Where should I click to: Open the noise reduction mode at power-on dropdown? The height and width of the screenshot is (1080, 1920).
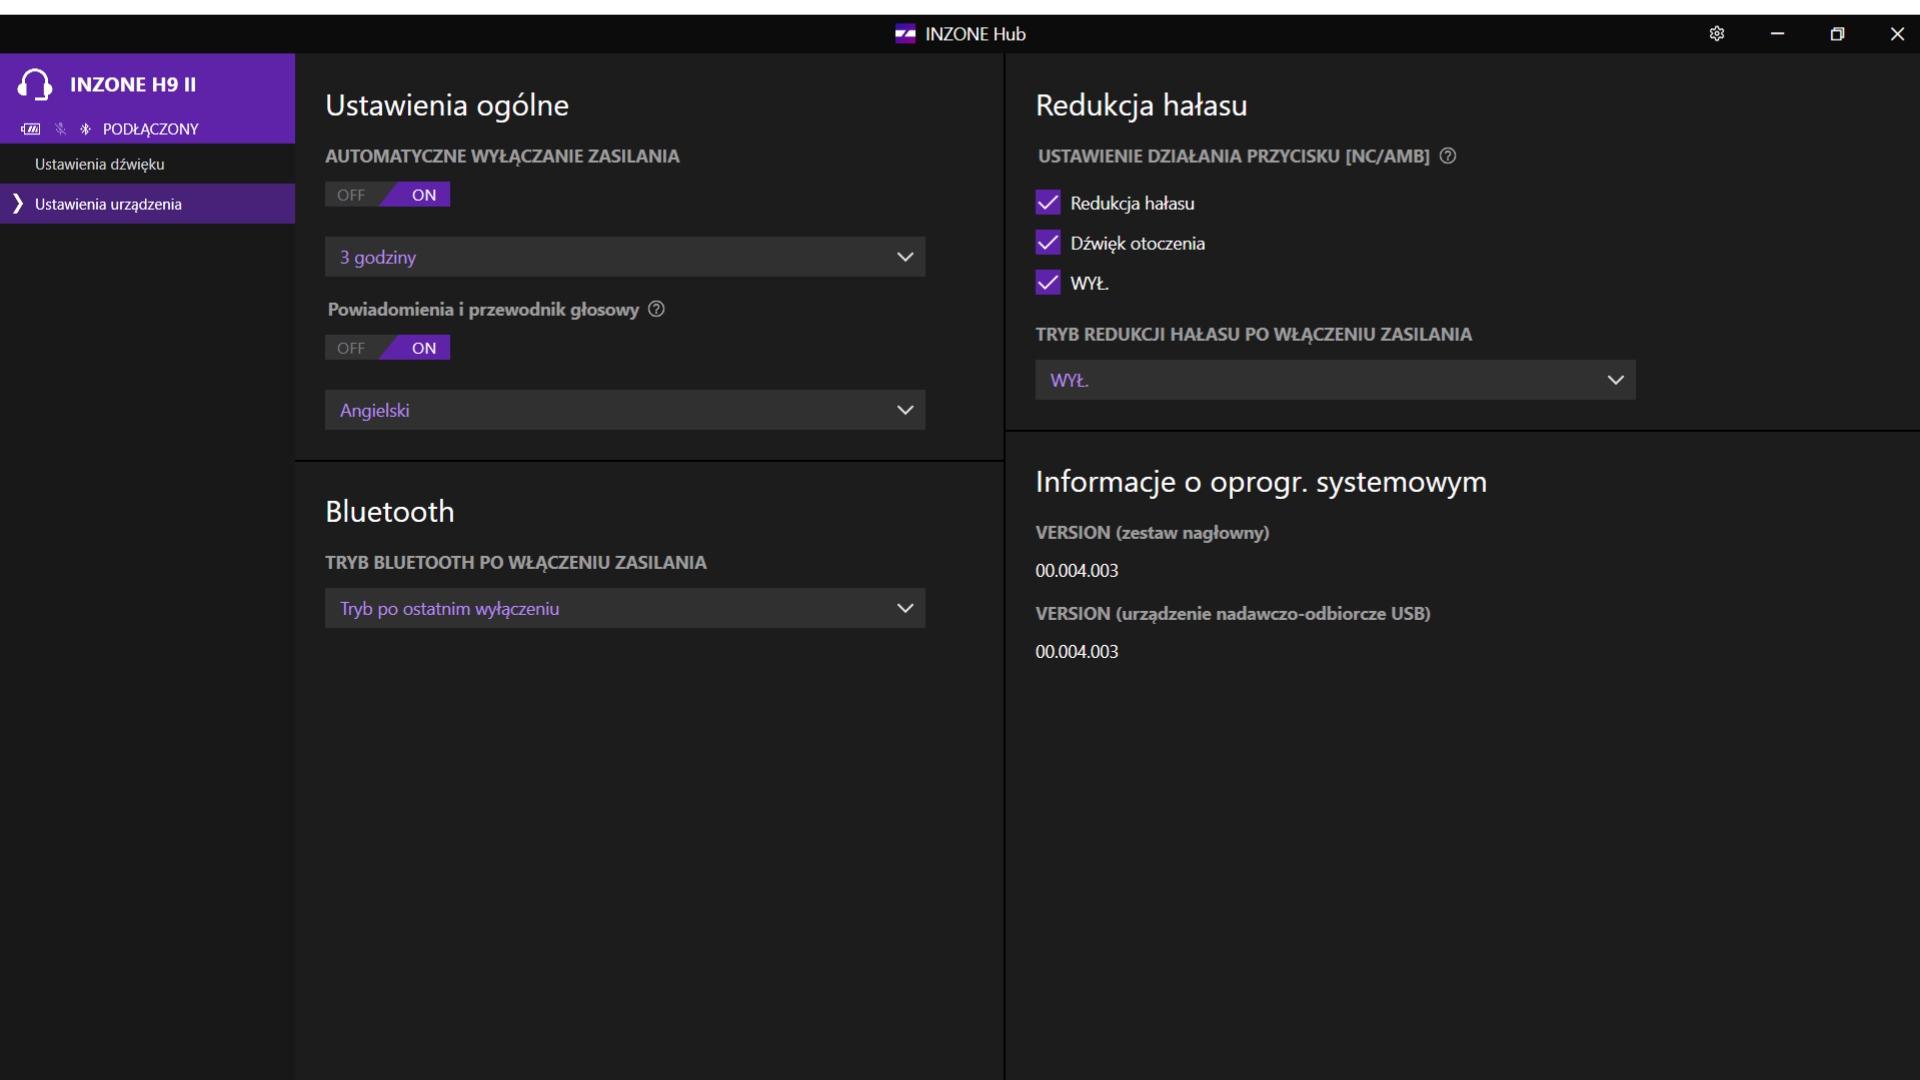point(1335,380)
